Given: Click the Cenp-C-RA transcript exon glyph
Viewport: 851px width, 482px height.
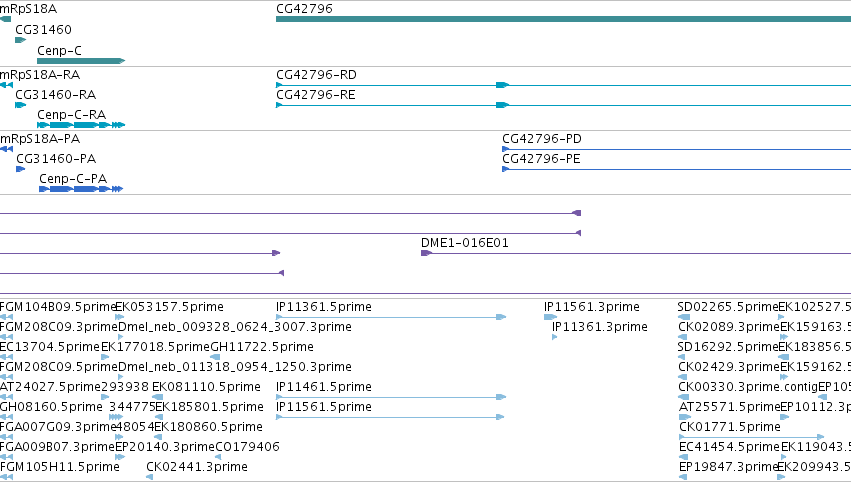Looking at the screenshot, I should [x=81, y=125].
